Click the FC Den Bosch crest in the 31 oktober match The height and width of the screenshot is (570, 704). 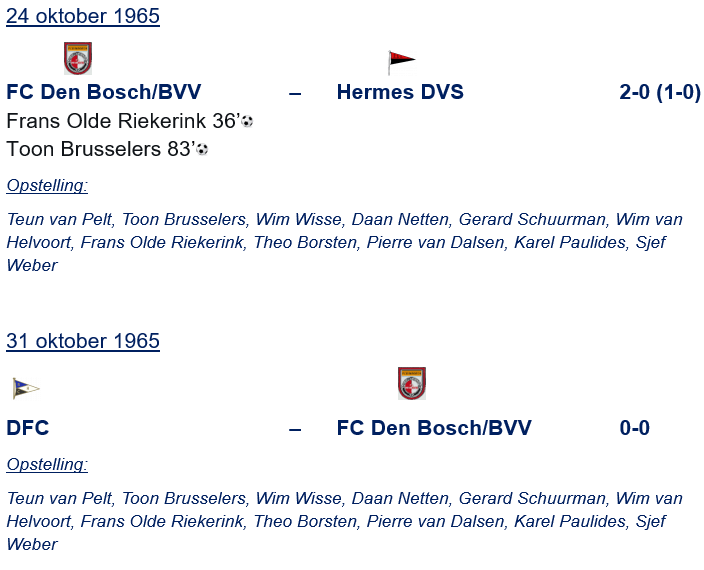[x=412, y=383]
